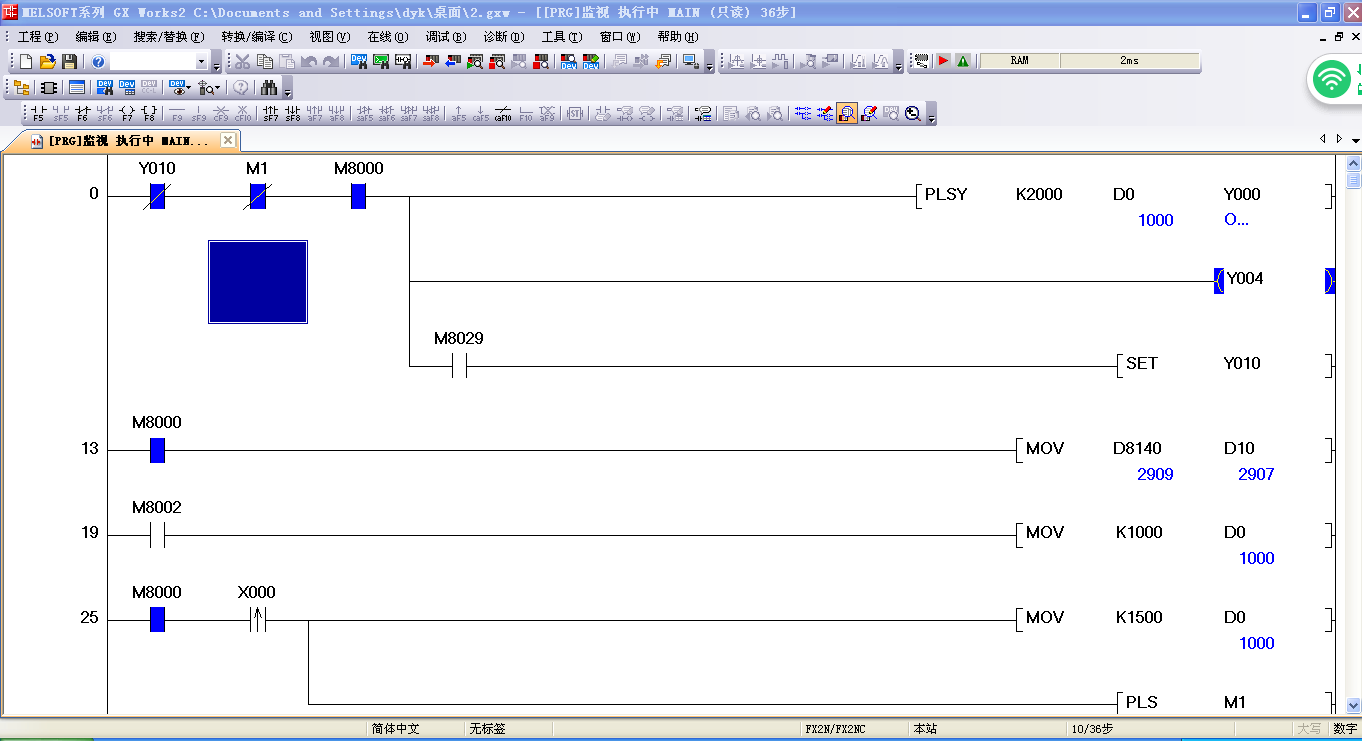1362x741 pixels.
Task: Insert a normally open contact (F5)
Action: pos(38,114)
